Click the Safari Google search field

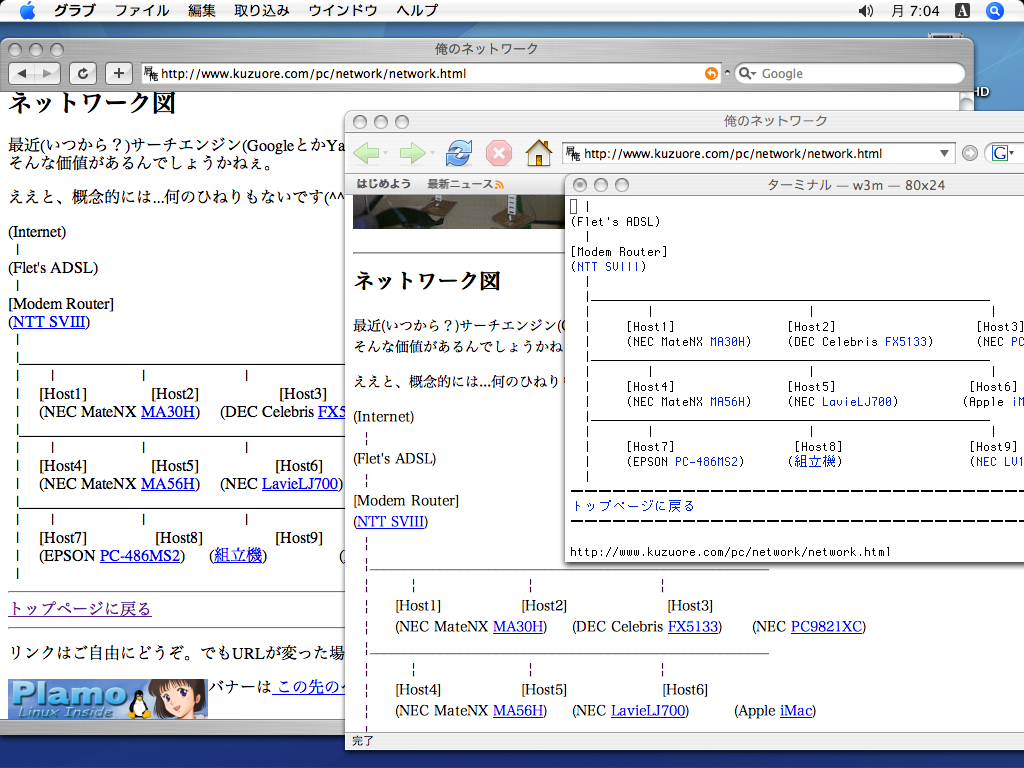tap(849, 73)
